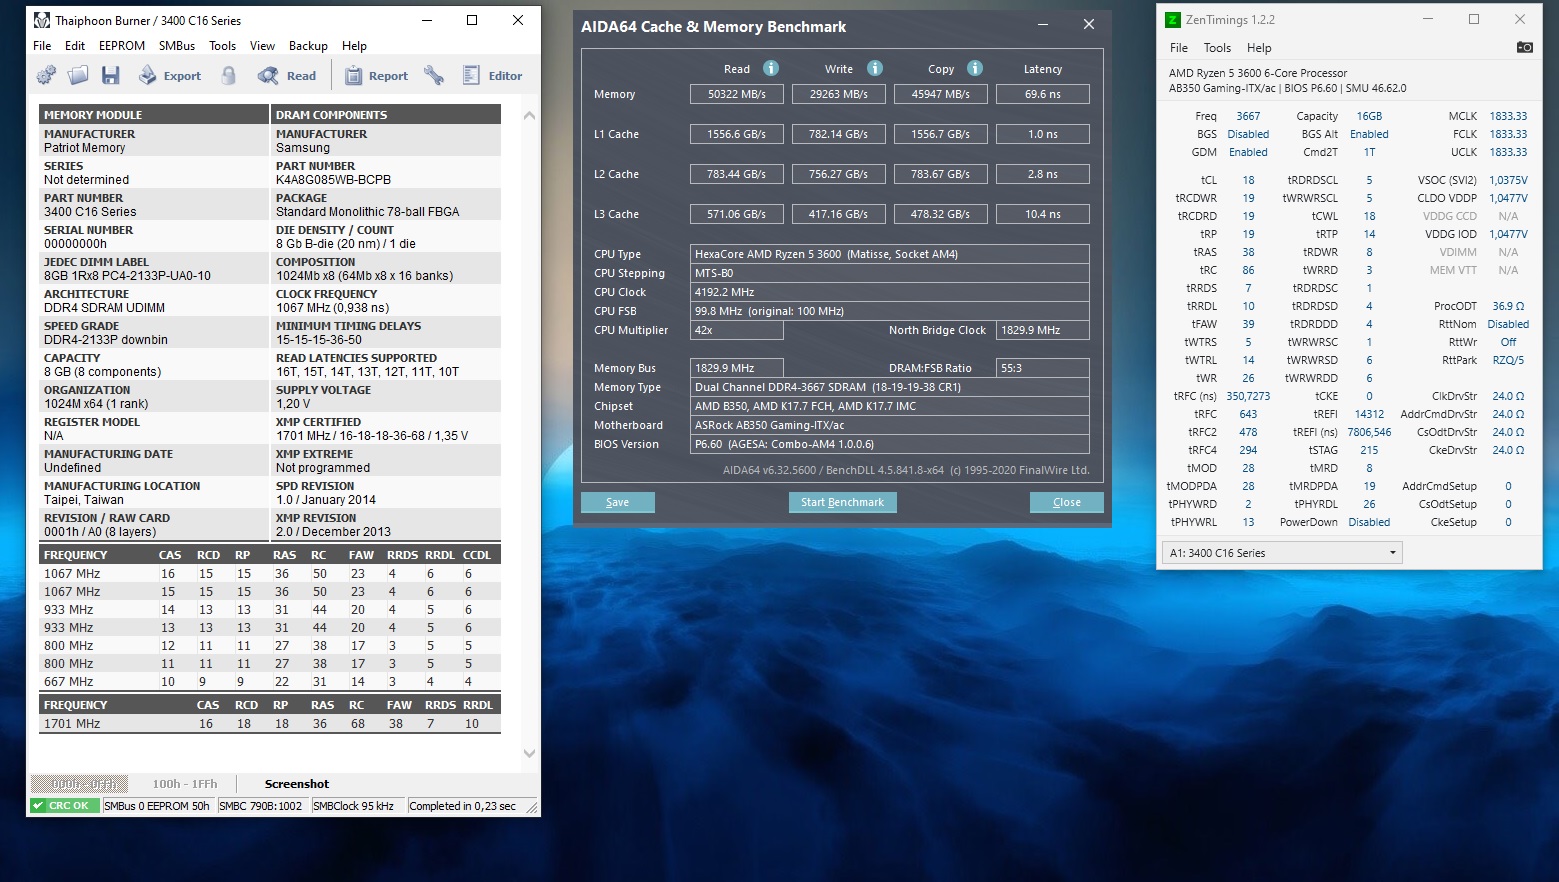The width and height of the screenshot is (1559, 882).
Task: Click the scroll down arrow in Thaiphoon report
Action: tap(529, 754)
